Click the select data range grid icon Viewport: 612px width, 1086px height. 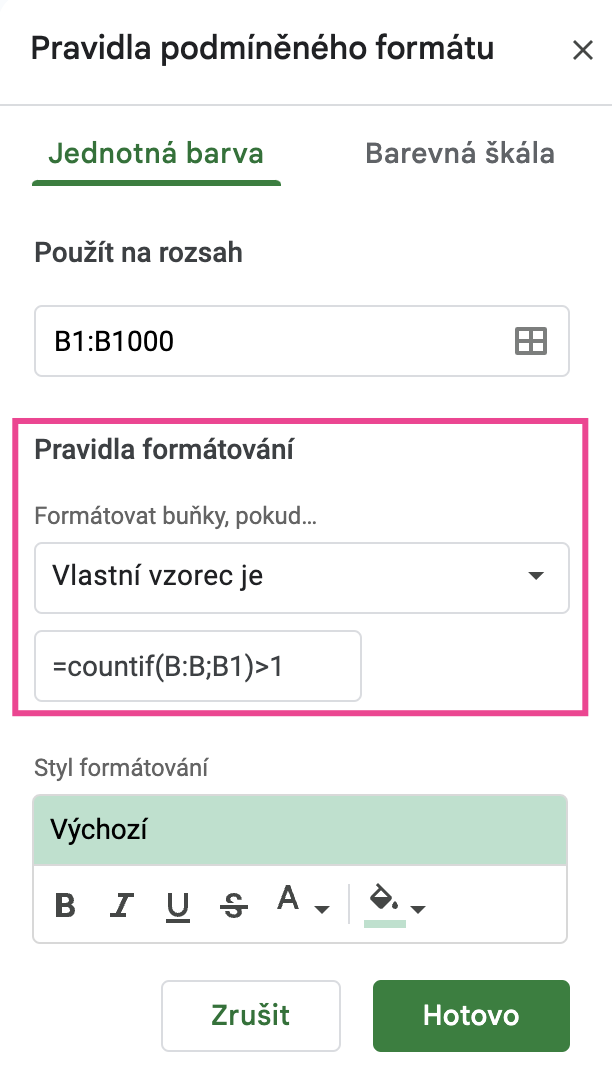point(531,341)
